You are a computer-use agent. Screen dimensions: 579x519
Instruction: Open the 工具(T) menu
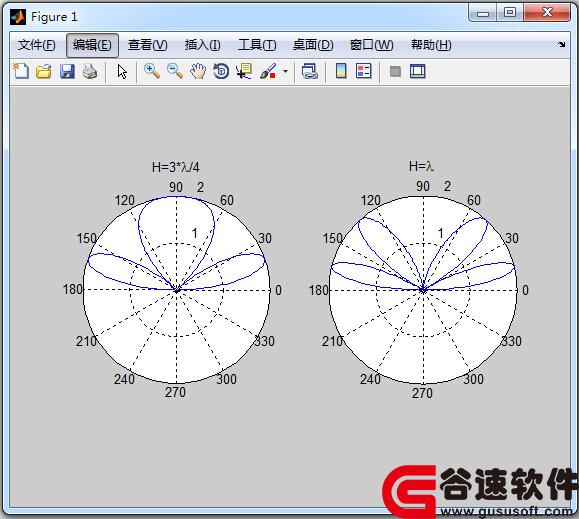[257, 45]
